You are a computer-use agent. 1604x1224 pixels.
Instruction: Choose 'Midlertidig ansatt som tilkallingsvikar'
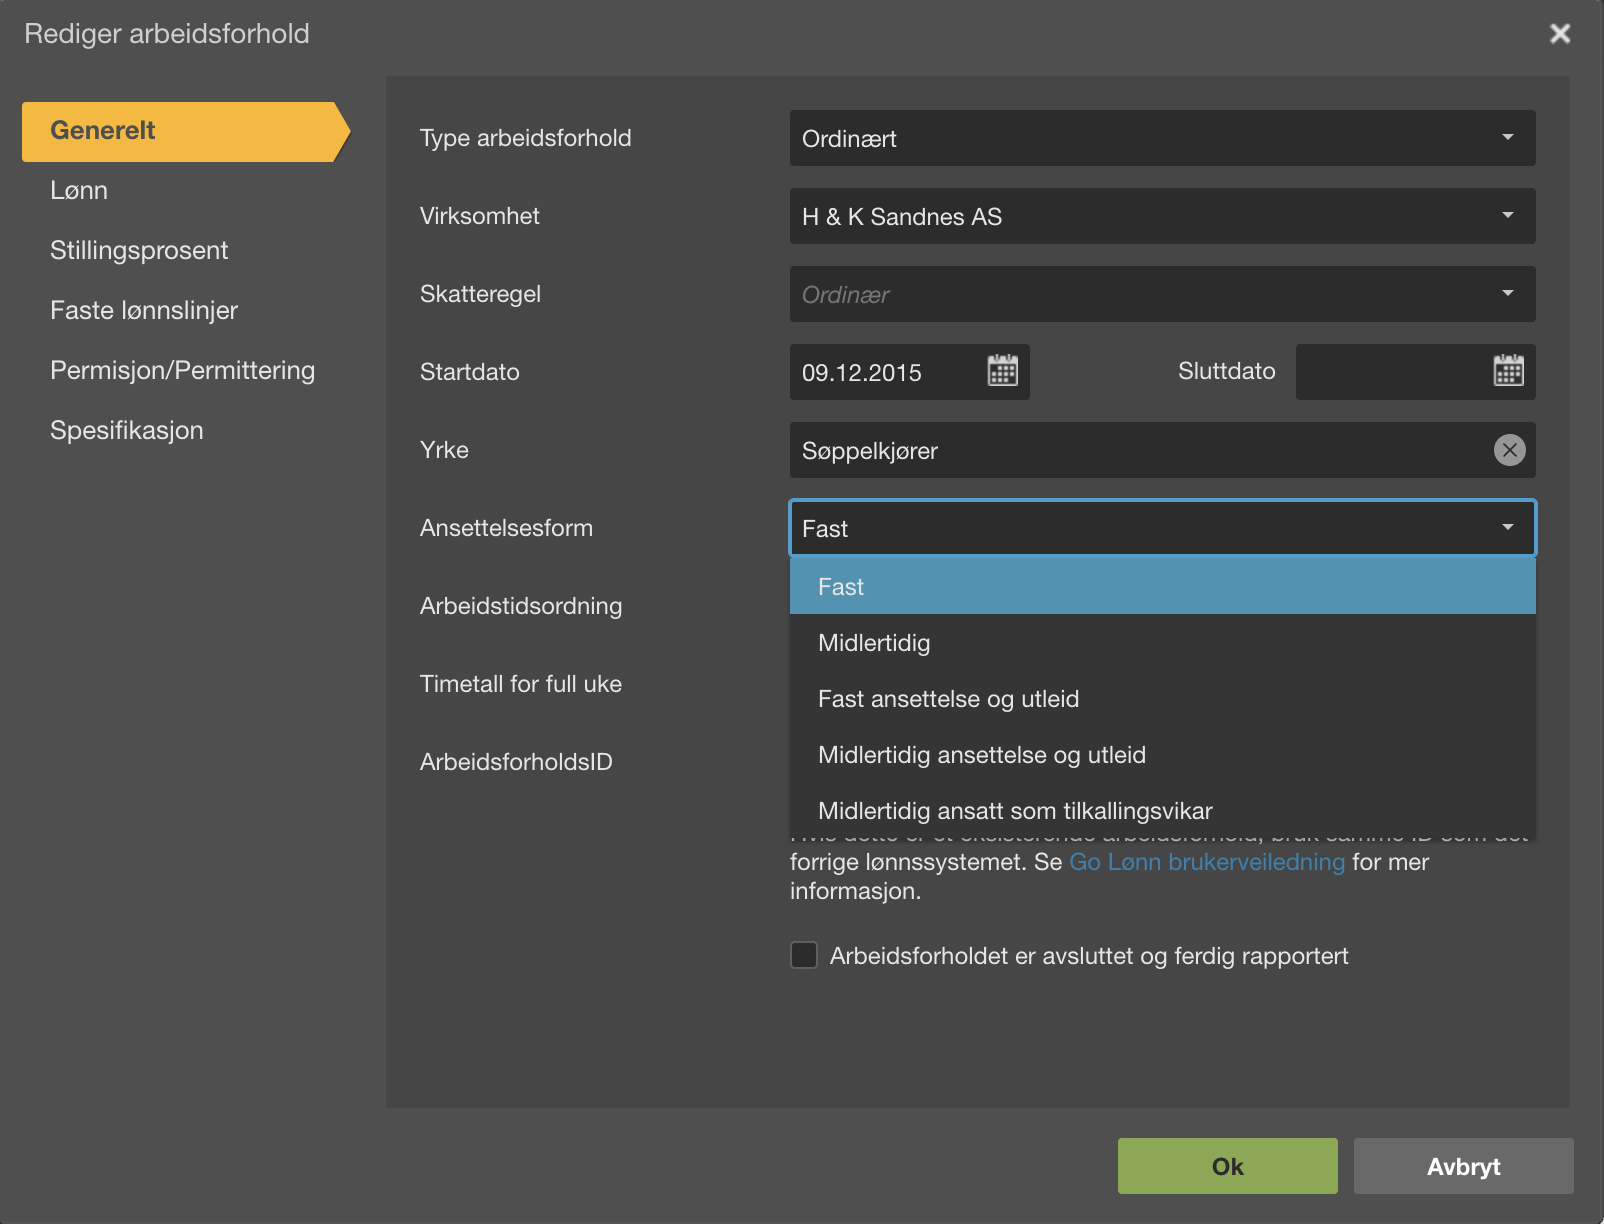tap(1162, 810)
